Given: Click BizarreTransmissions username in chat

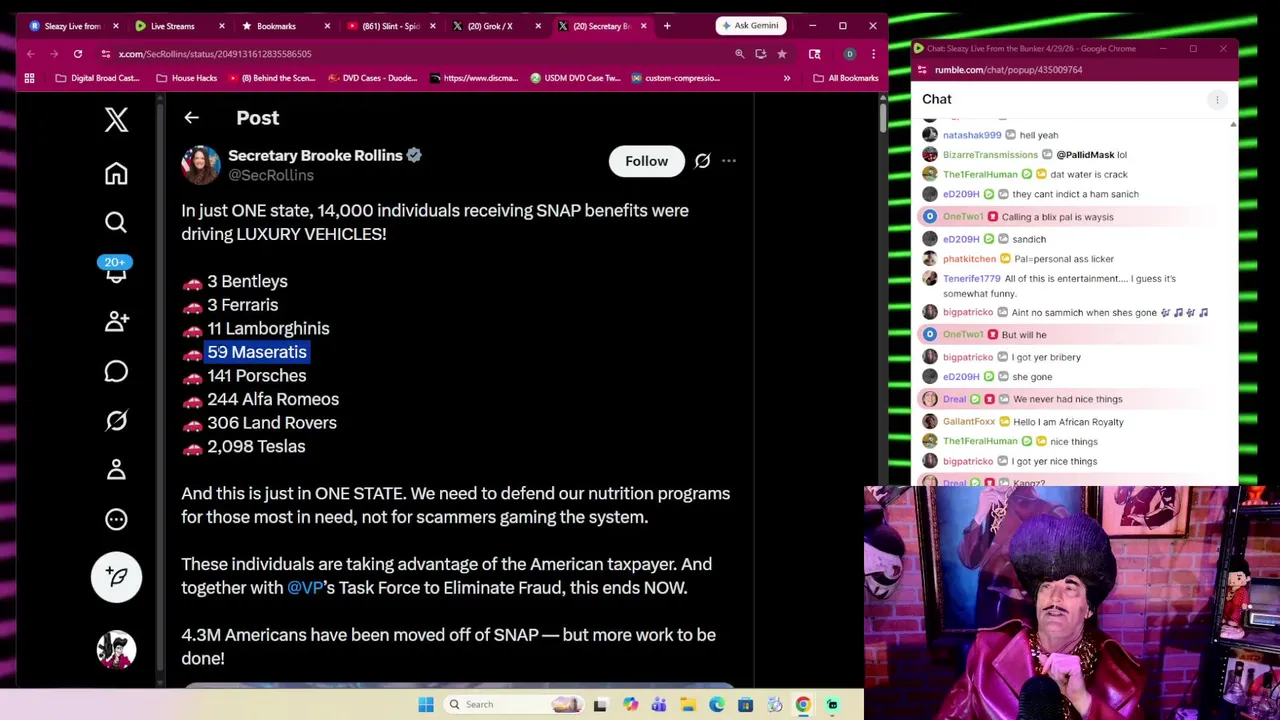Looking at the screenshot, I should (990, 155).
